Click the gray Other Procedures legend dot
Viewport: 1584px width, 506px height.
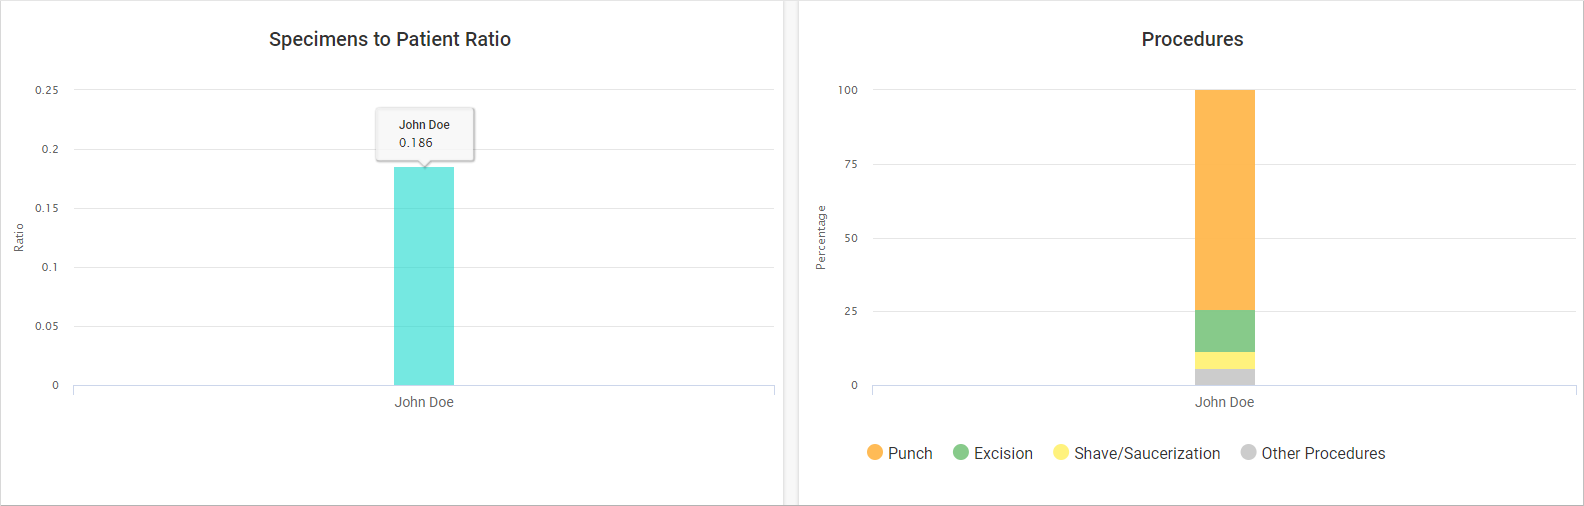pos(1248,452)
